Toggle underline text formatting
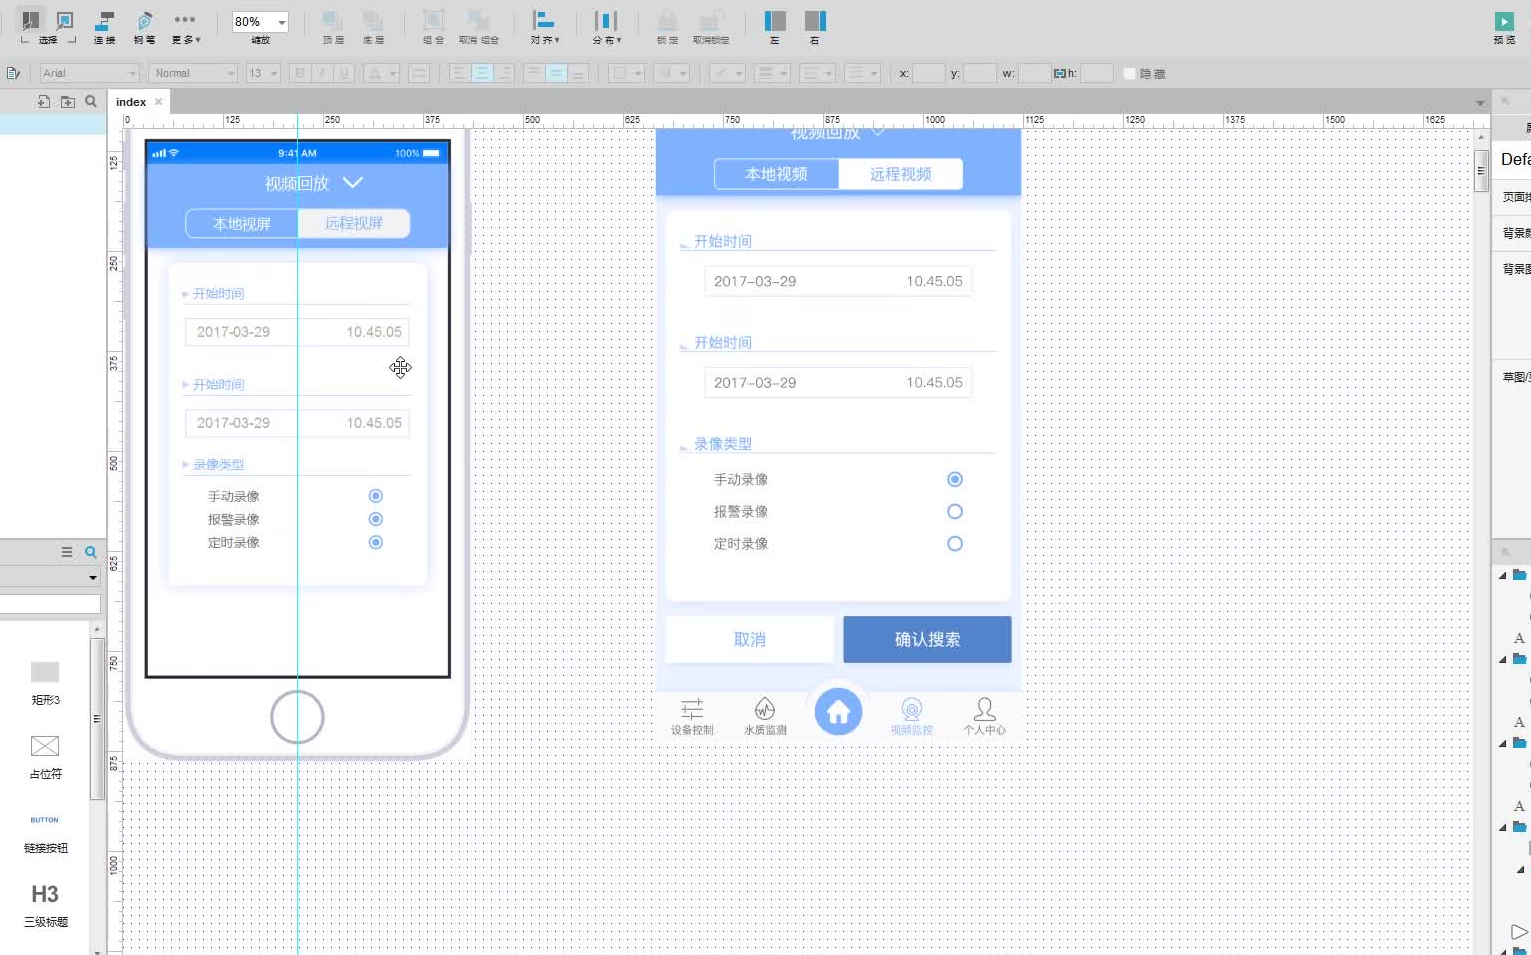This screenshot has width=1531, height=955. pyautogui.click(x=344, y=73)
